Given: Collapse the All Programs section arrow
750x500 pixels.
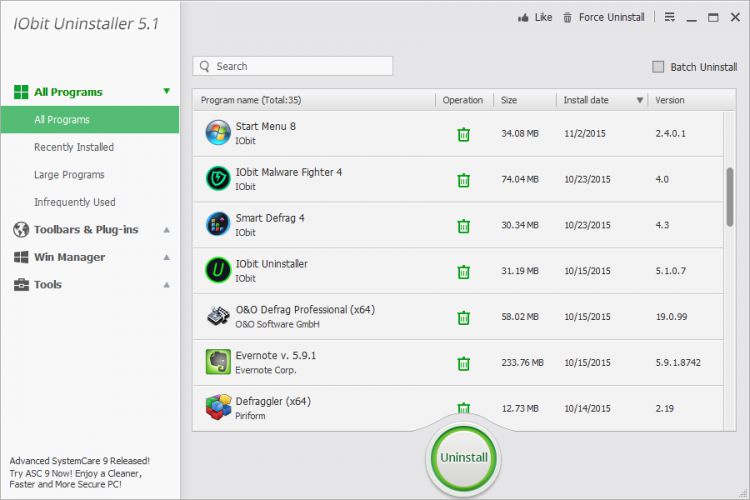Looking at the screenshot, I should tap(166, 91).
